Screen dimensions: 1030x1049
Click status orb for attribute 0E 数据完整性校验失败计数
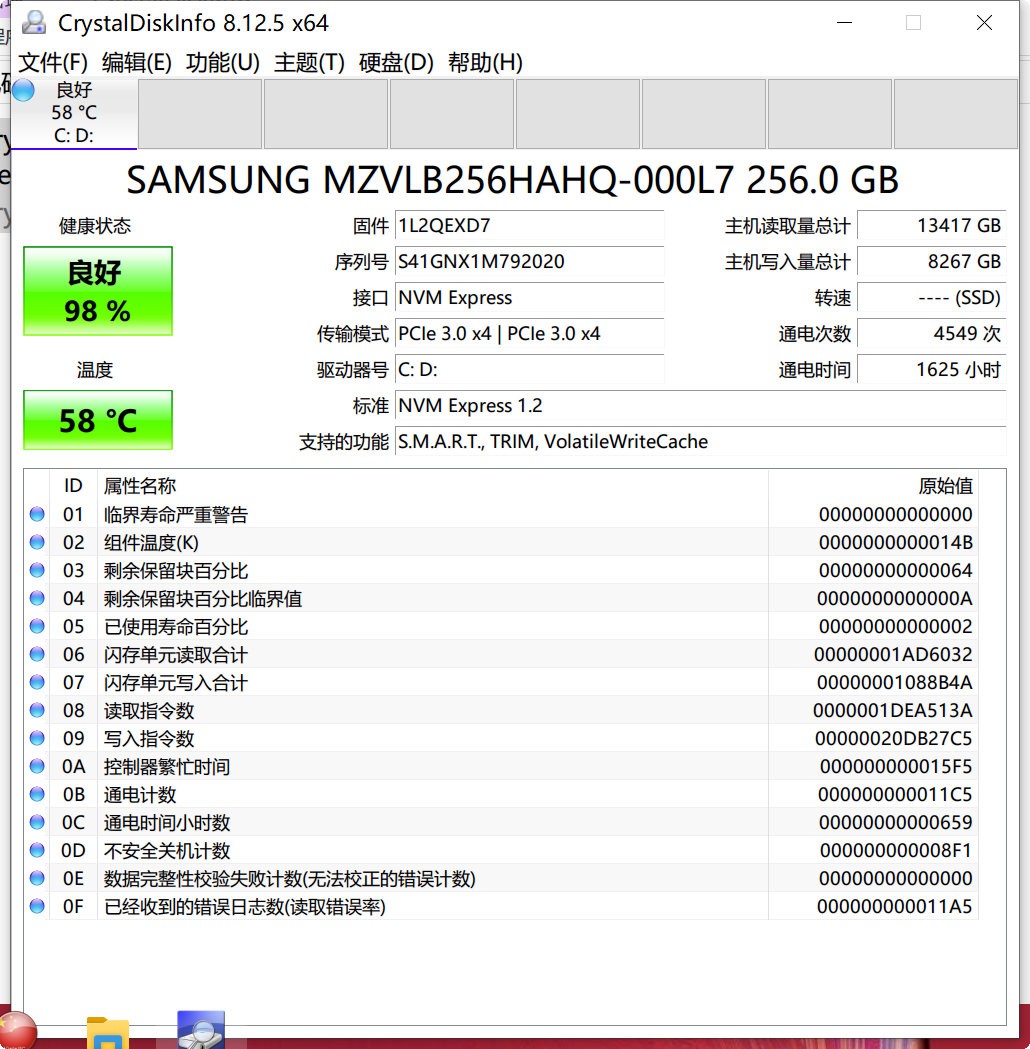37,878
